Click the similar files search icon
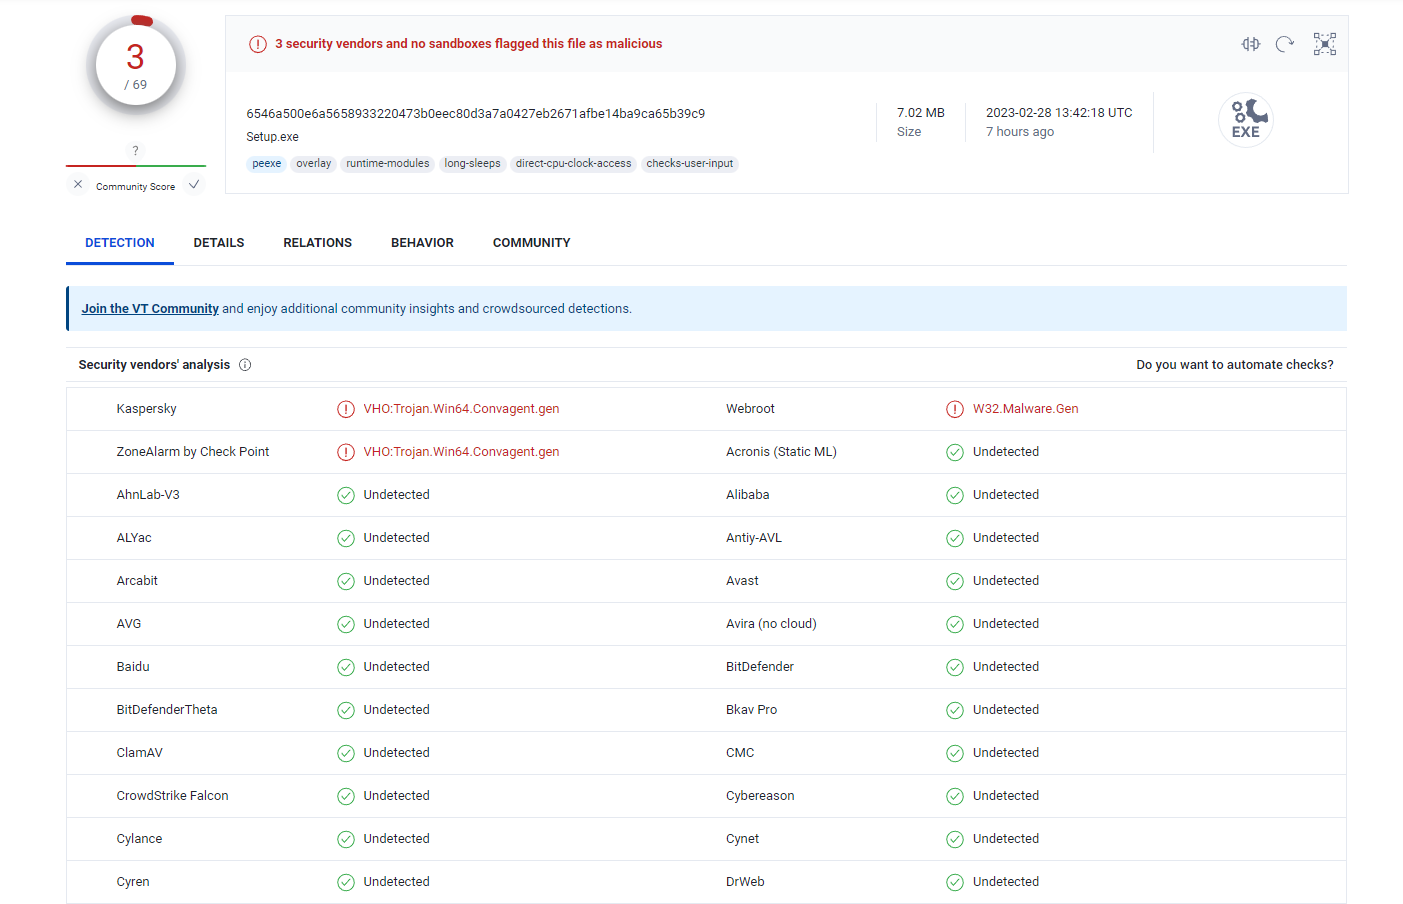This screenshot has width=1403, height=904. pos(1250,44)
